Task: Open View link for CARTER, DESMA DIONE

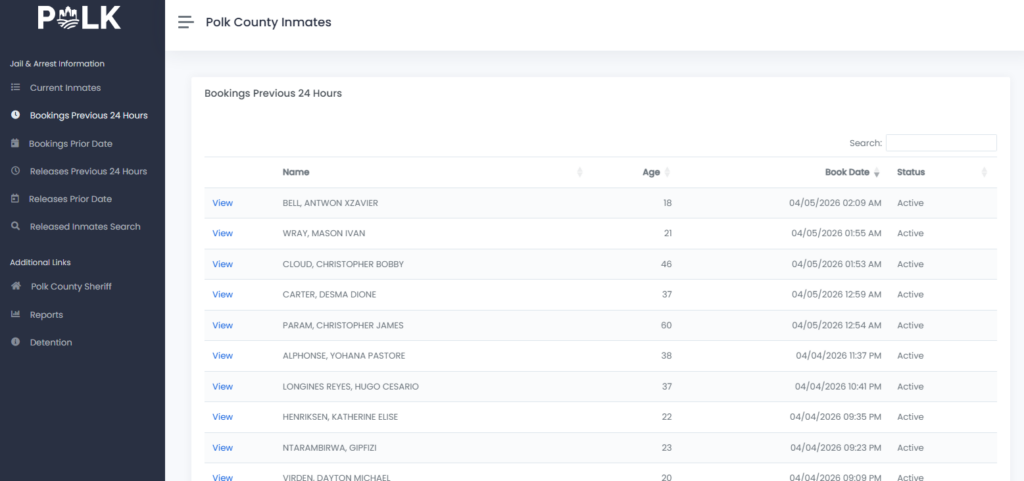Action: [222, 295]
